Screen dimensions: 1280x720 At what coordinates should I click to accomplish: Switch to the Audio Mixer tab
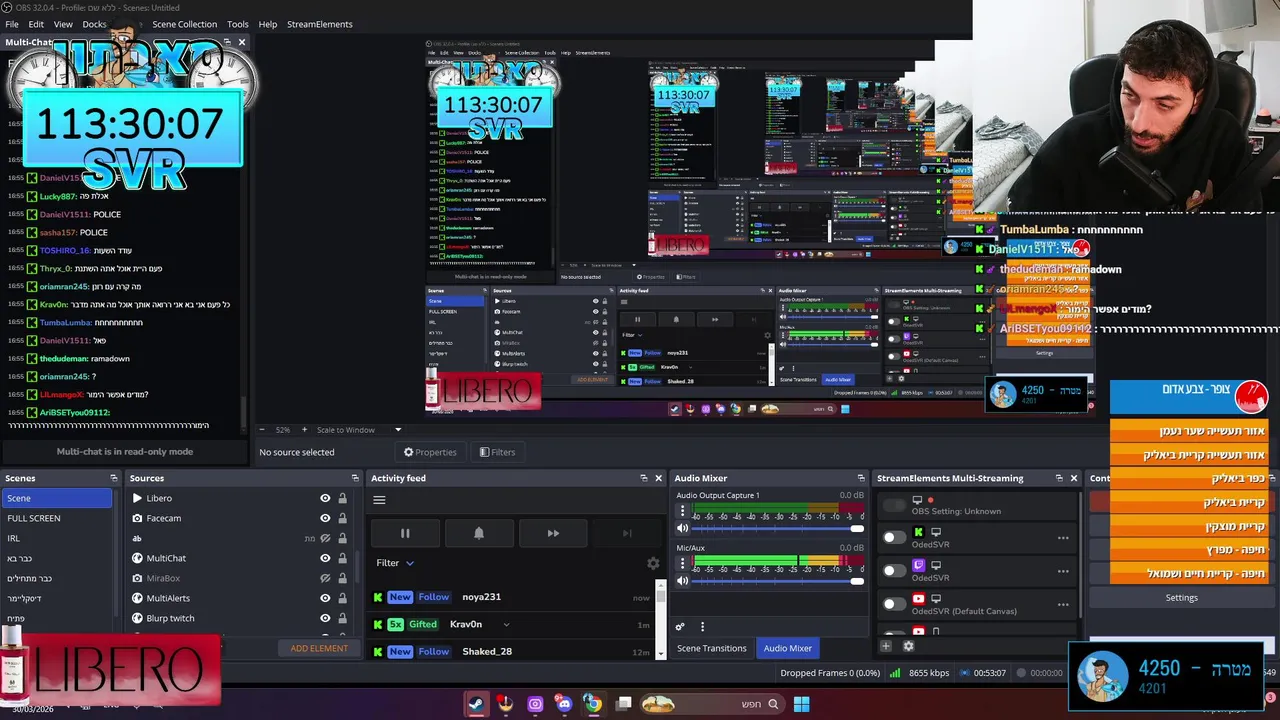[x=788, y=648]
